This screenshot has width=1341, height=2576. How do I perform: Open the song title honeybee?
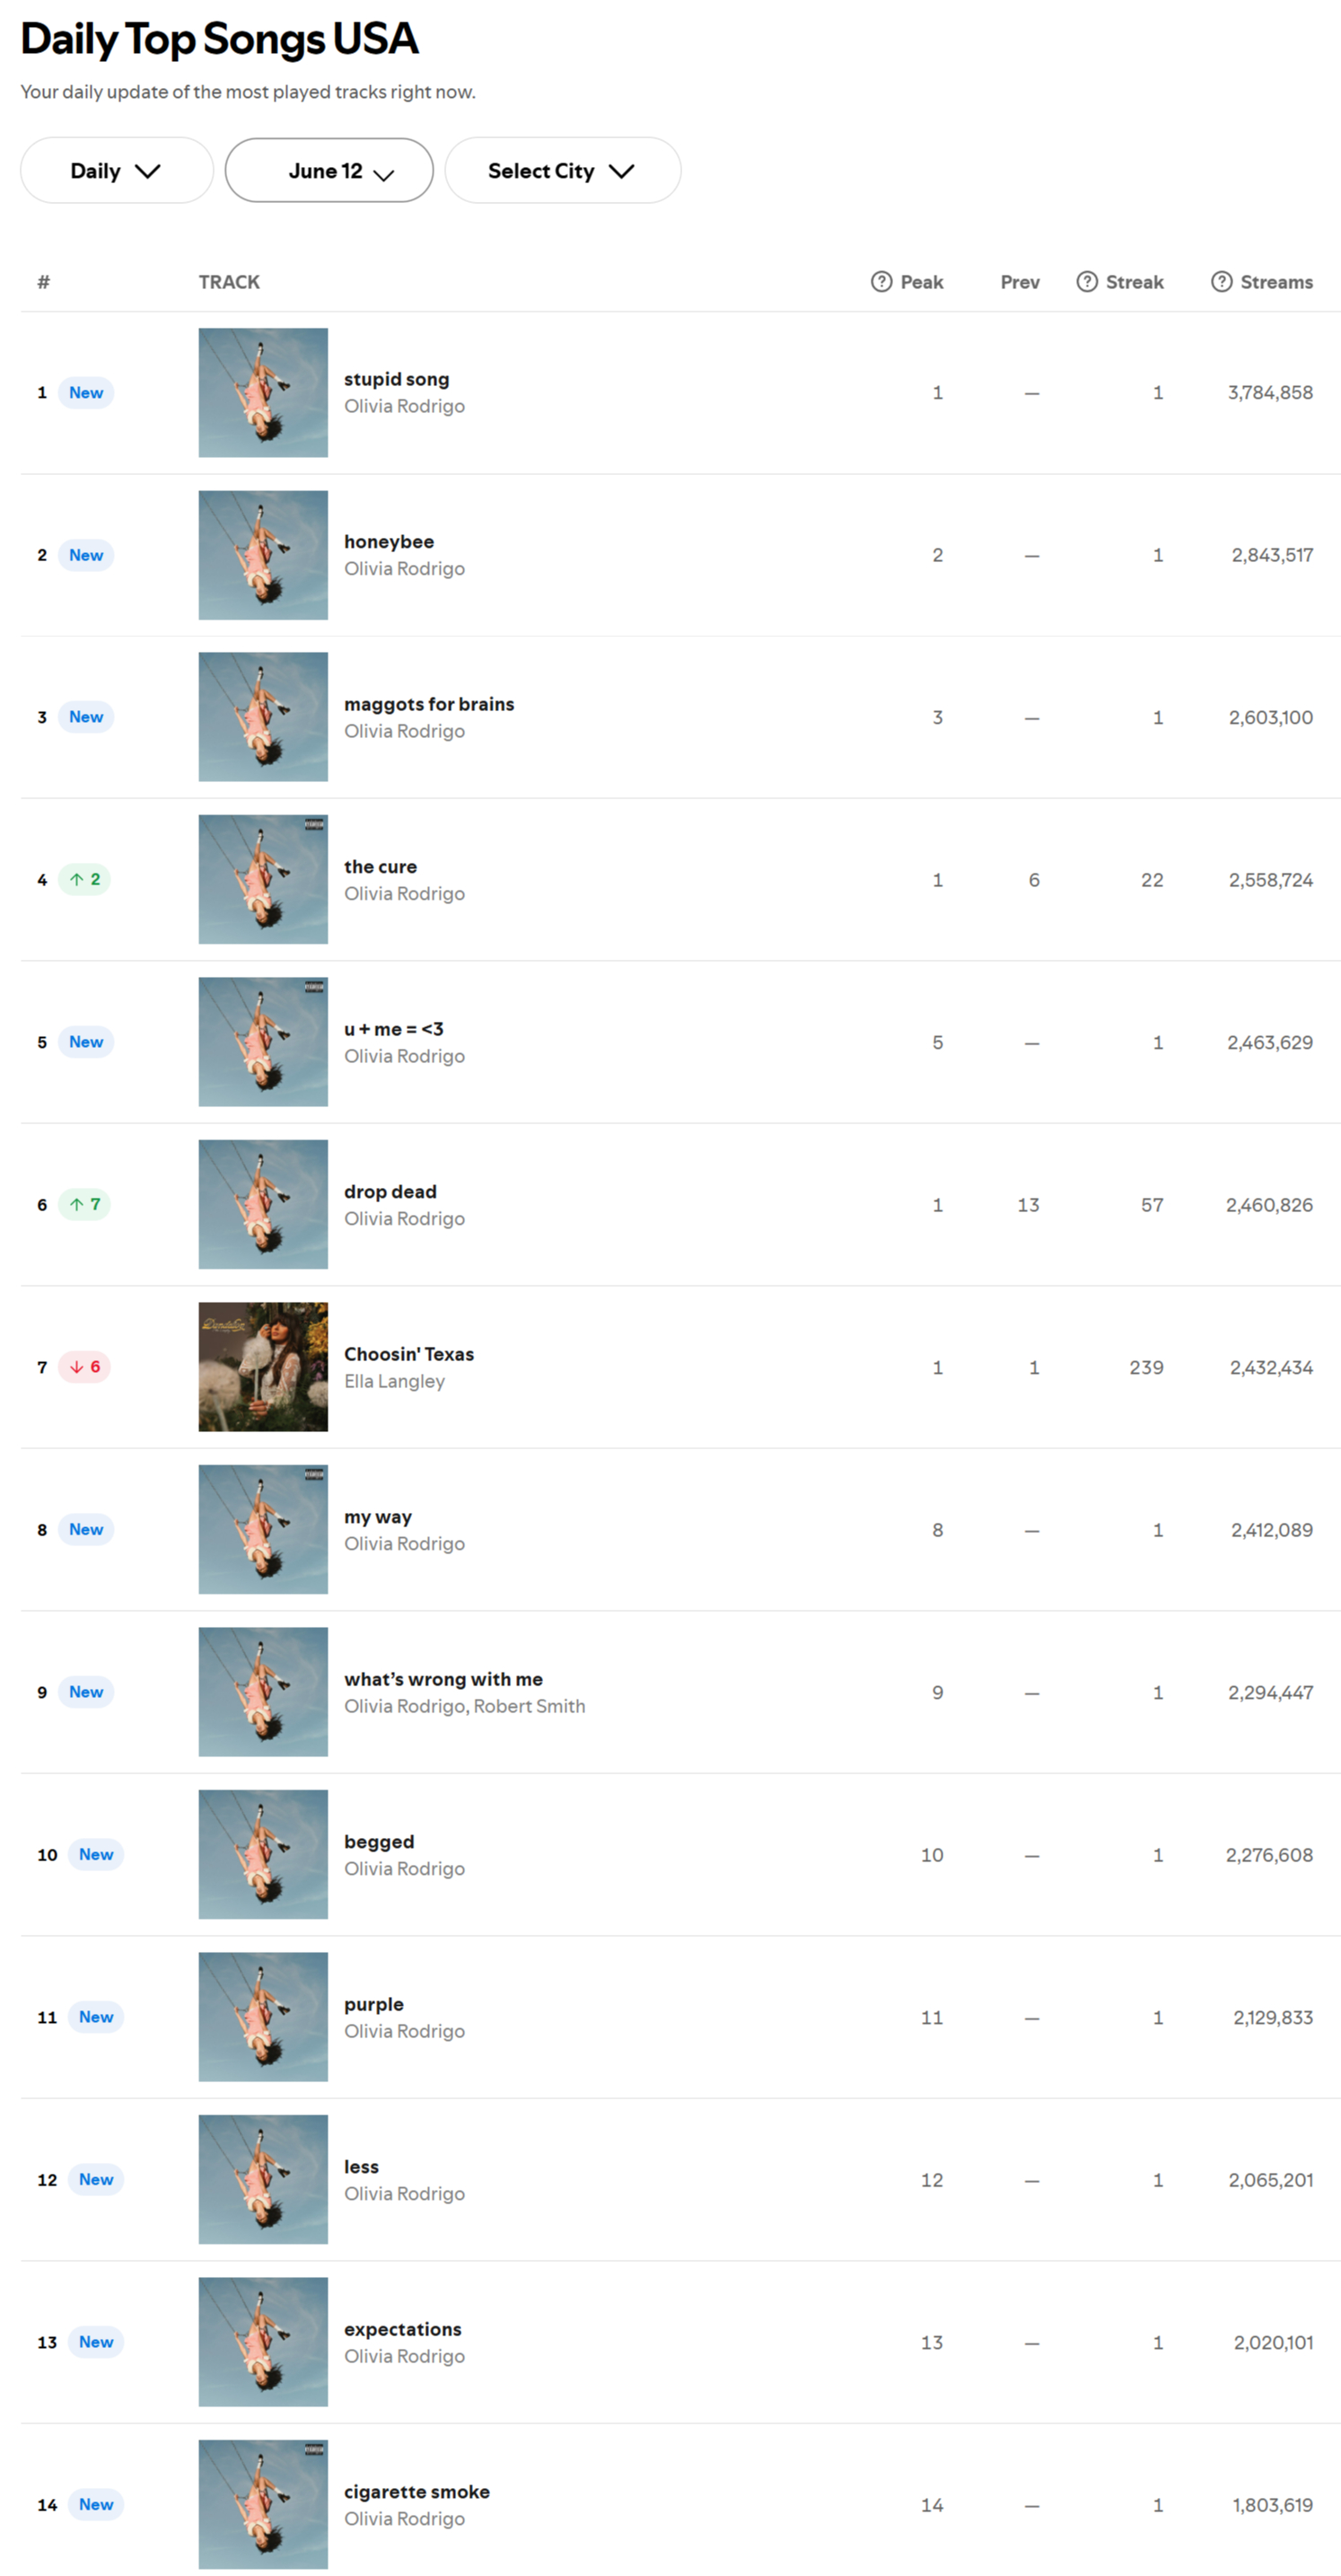coord(389,542)
